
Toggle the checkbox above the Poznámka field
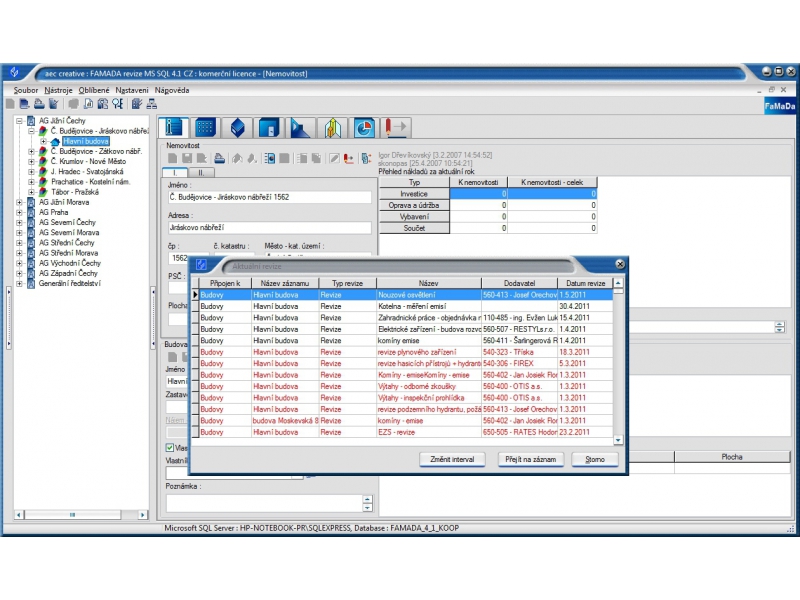169,448
